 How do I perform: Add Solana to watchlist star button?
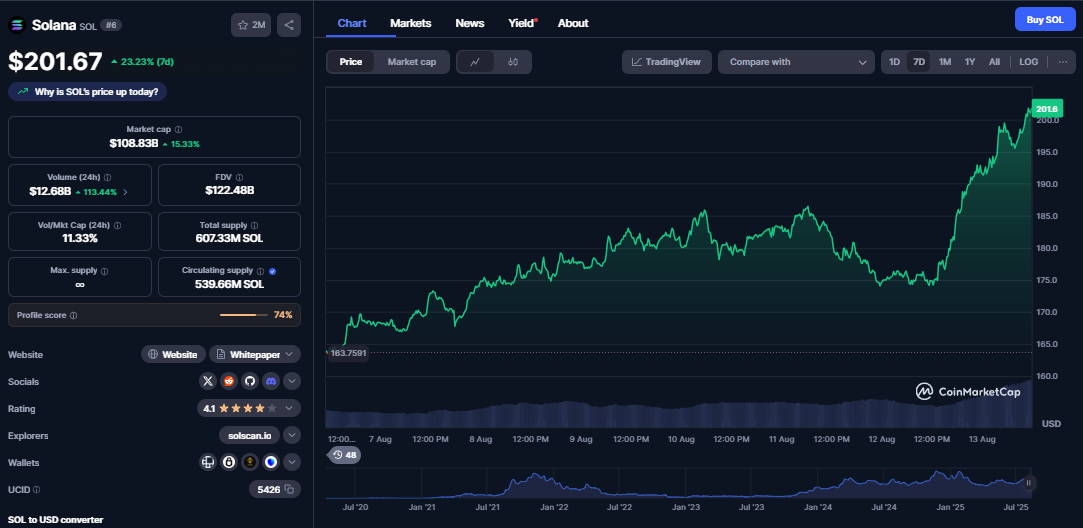pos(251,25)
